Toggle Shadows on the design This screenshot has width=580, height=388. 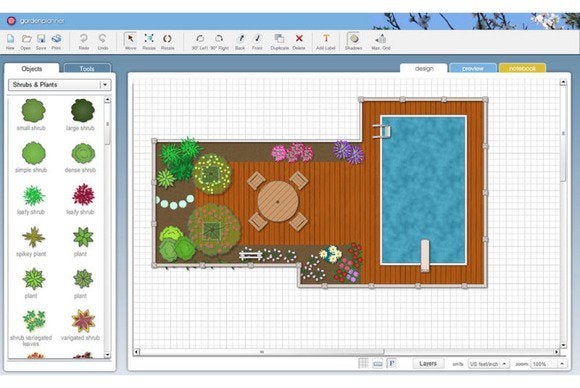pyautogui.click(x=354, y=41)
